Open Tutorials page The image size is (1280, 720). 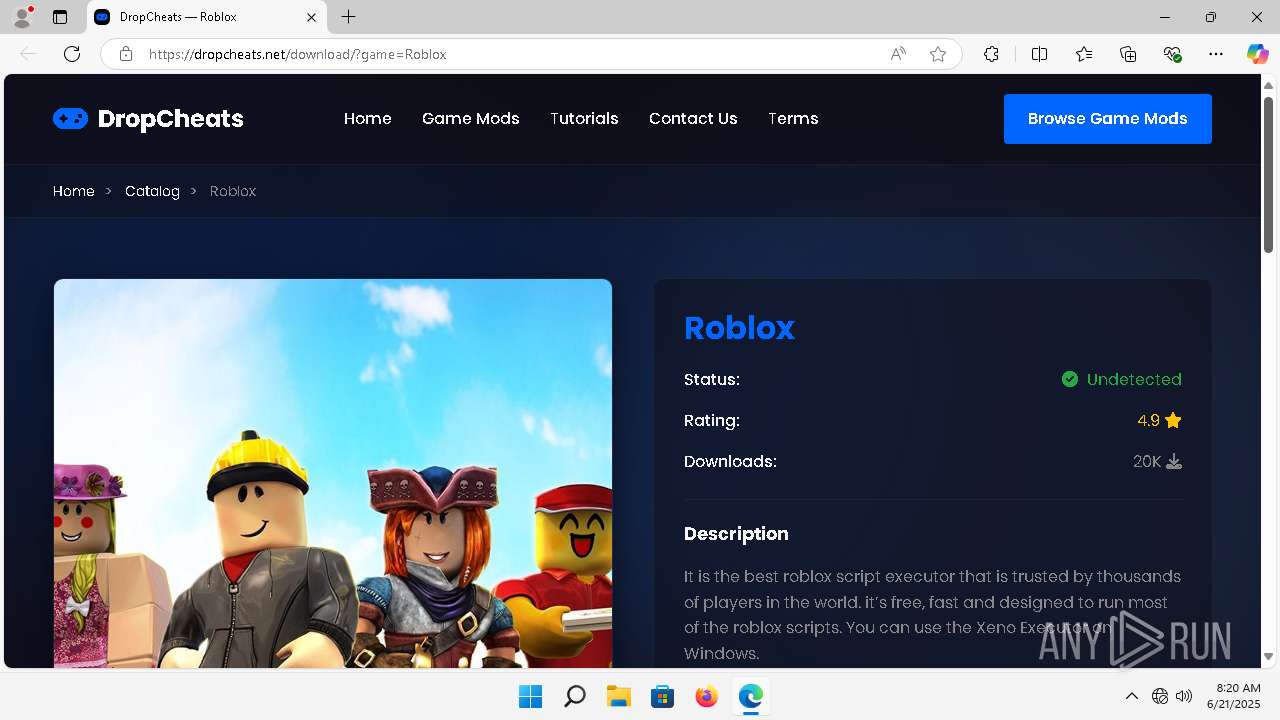point(584,118)
